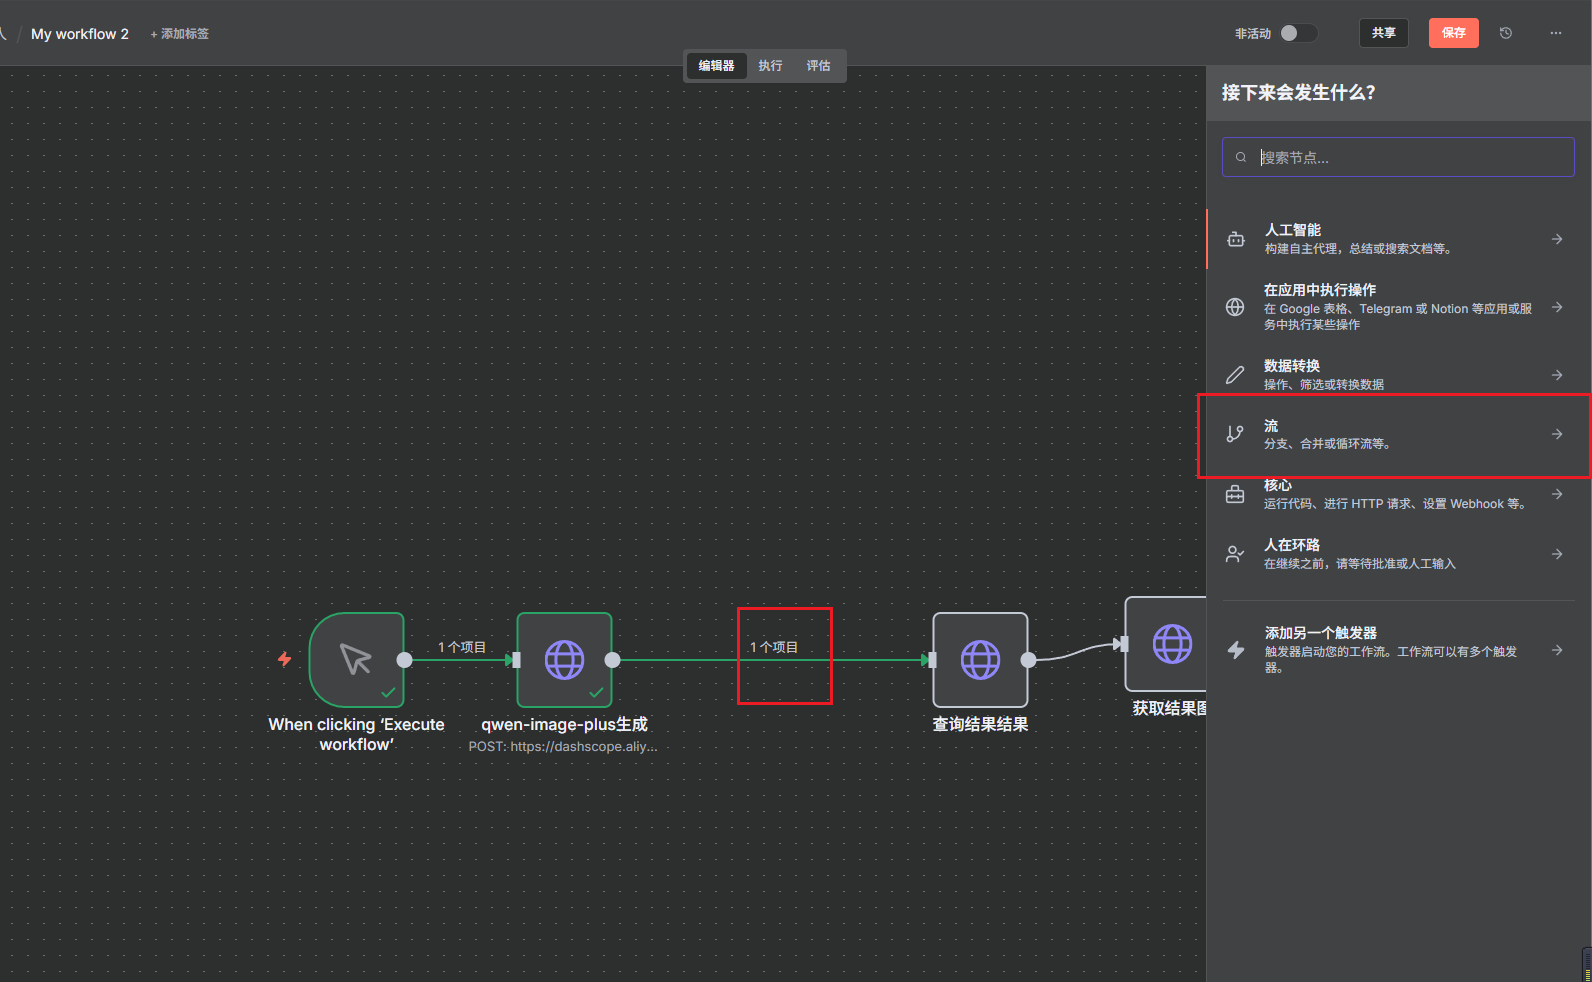Expand arrow of 核心 row
The height and width of the screenshot is (982, 1592).
point(1557,494)
